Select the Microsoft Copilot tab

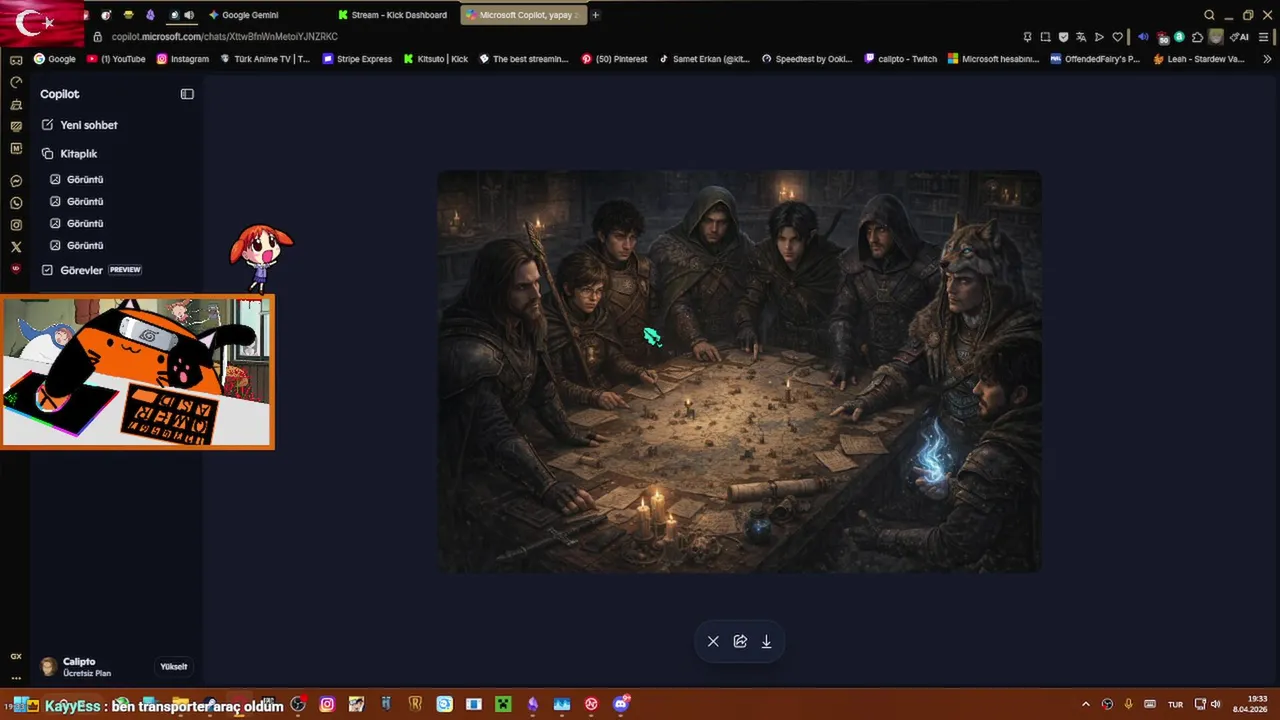[x=524, y=15]
